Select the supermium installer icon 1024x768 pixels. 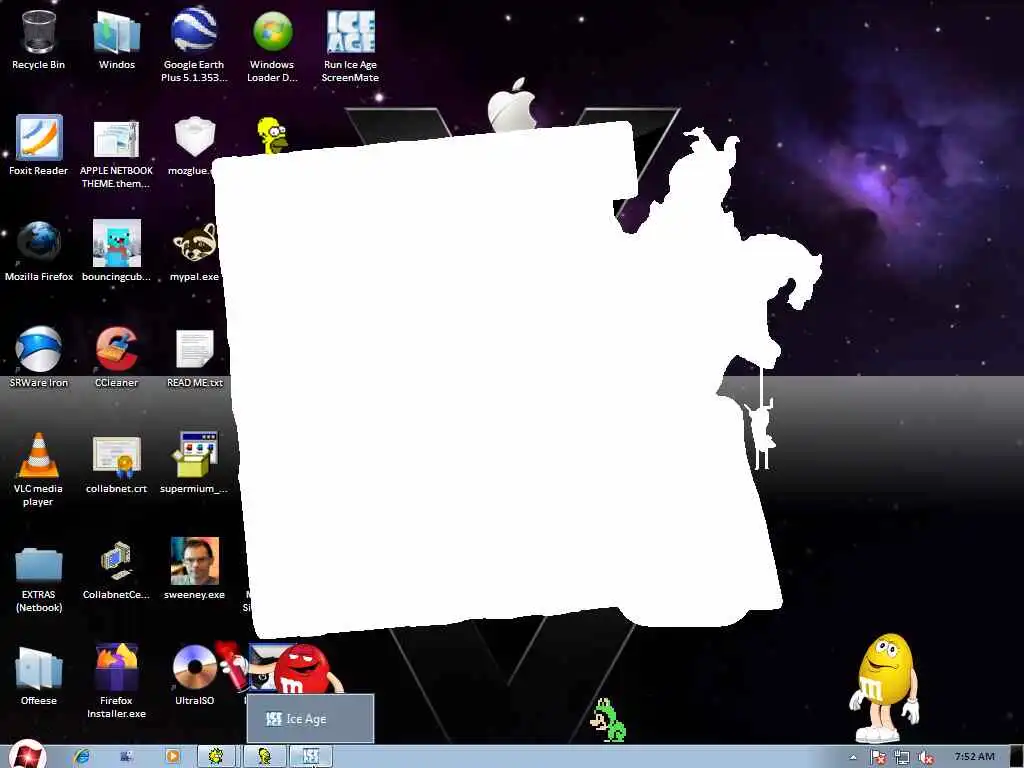(x=194, y=464)
